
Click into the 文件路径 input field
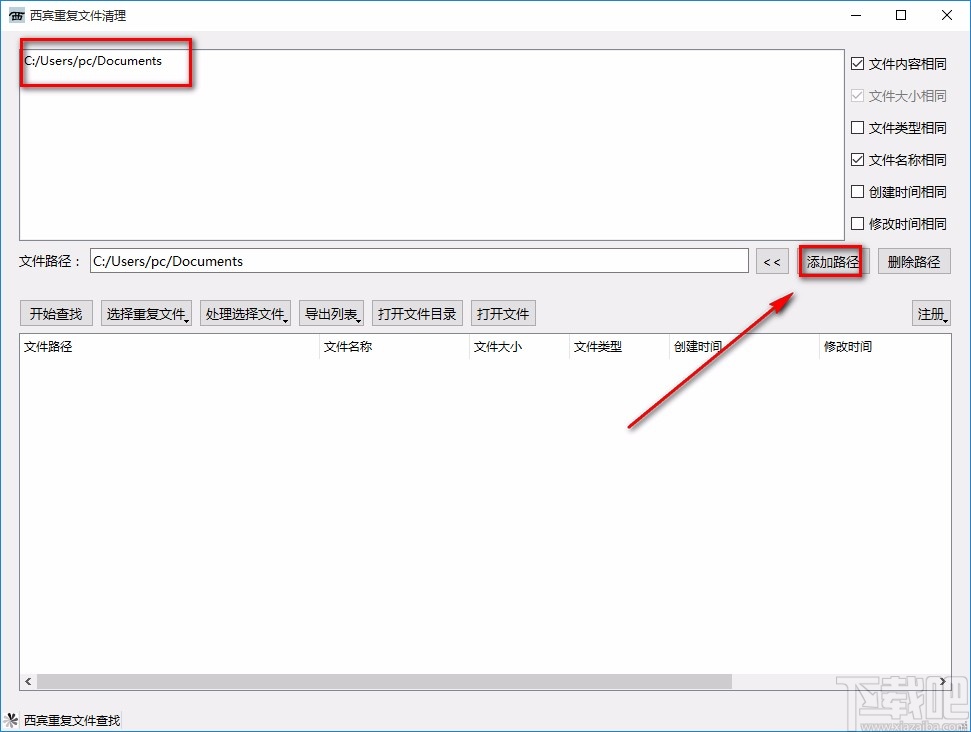coord(419,261)
